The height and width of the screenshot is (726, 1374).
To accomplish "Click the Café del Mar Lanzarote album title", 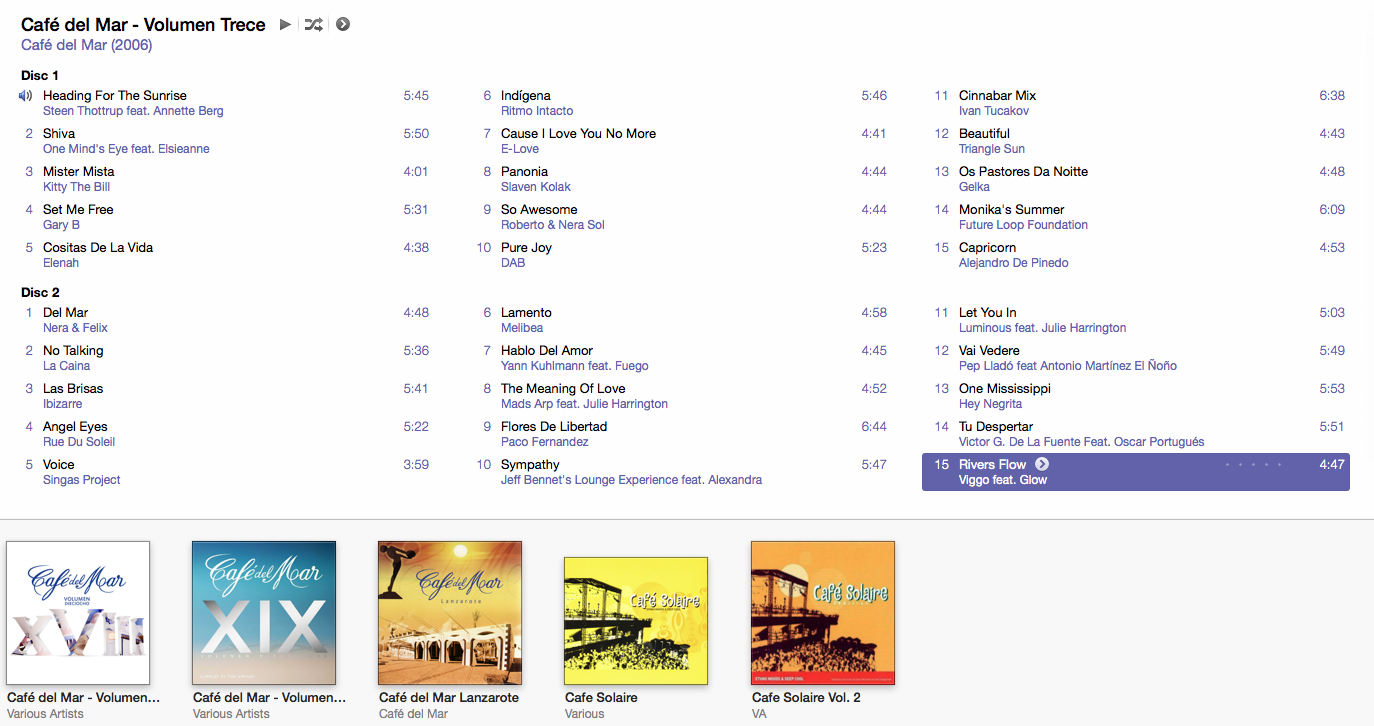I will [x=449, y=698].
